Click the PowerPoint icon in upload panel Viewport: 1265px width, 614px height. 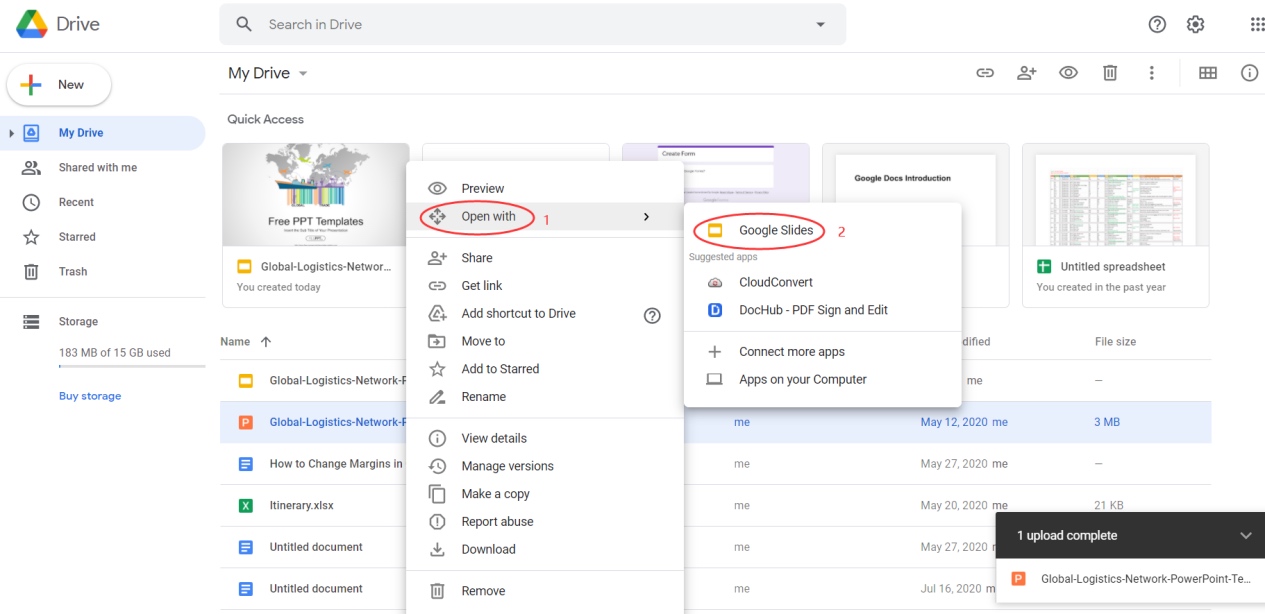click(1019, 579)
